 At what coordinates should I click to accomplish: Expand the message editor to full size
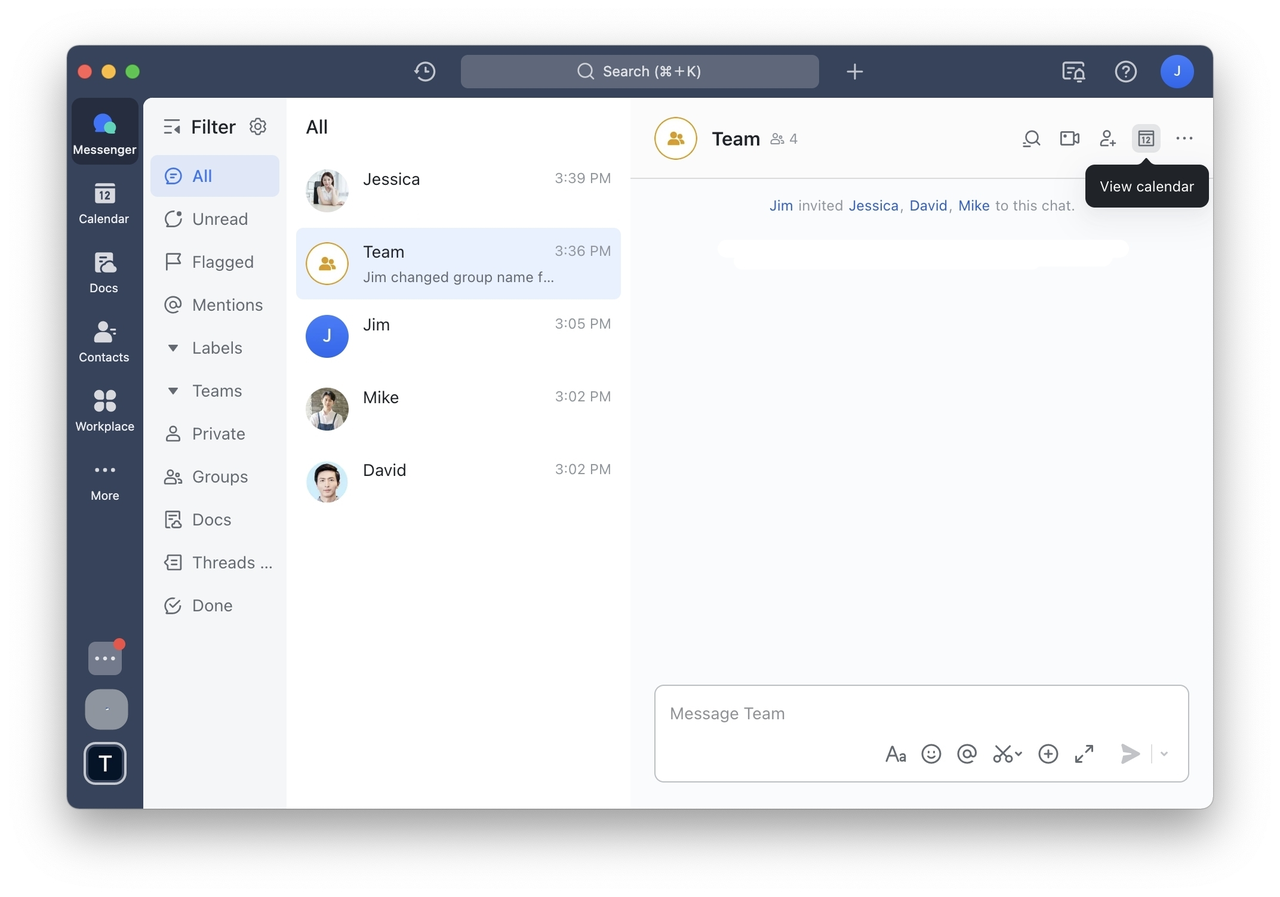point(1084,754)
